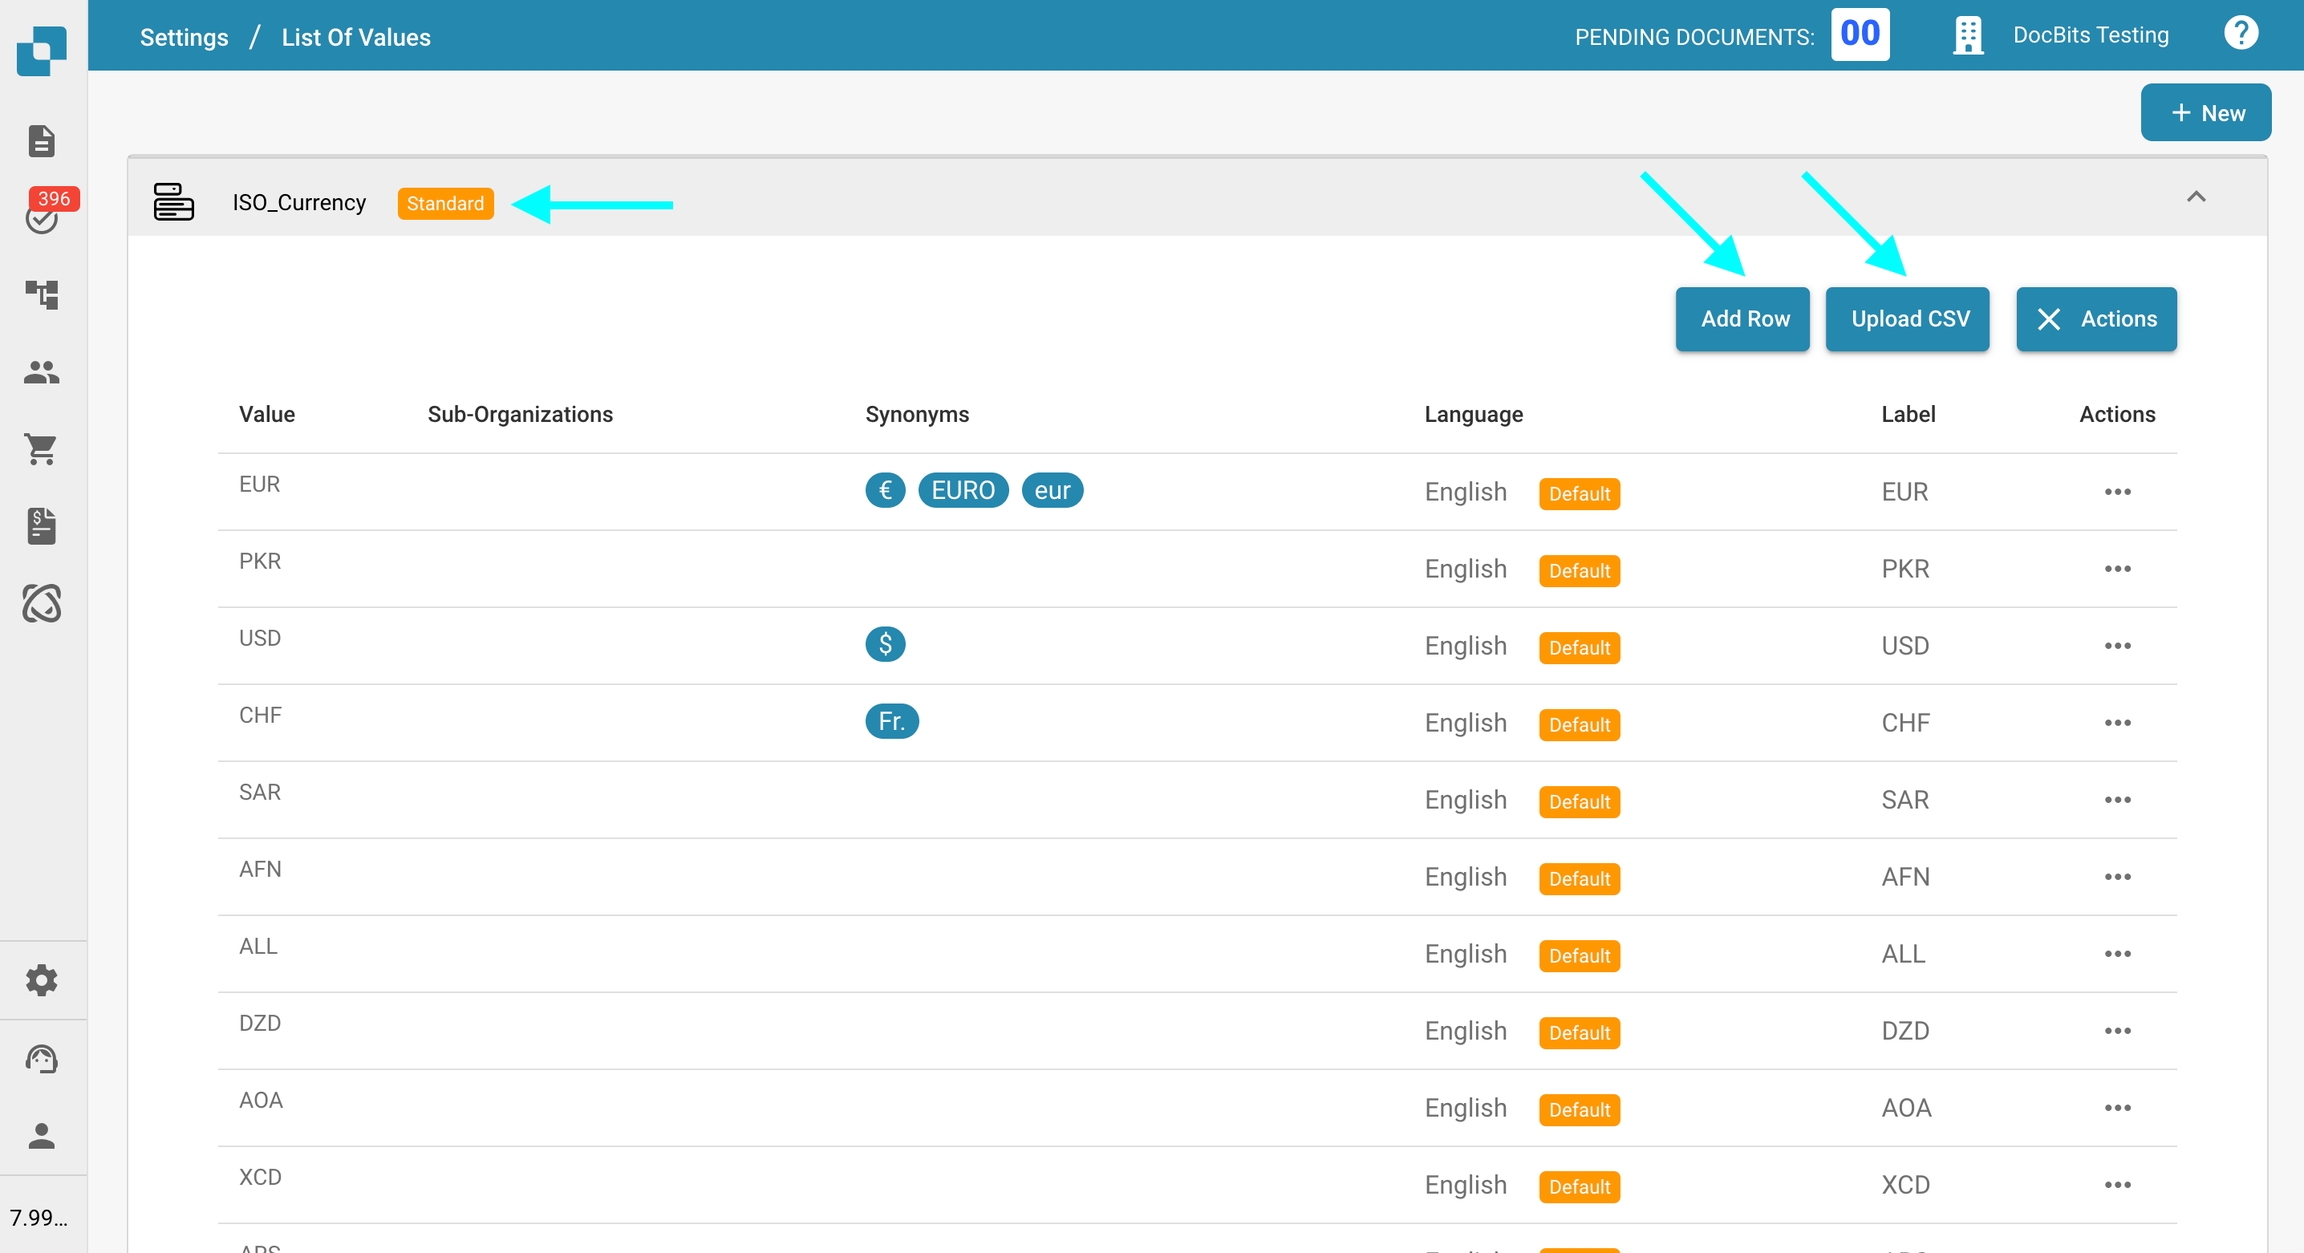
Task: Open the support headset icon
Action: point(42,1058)
